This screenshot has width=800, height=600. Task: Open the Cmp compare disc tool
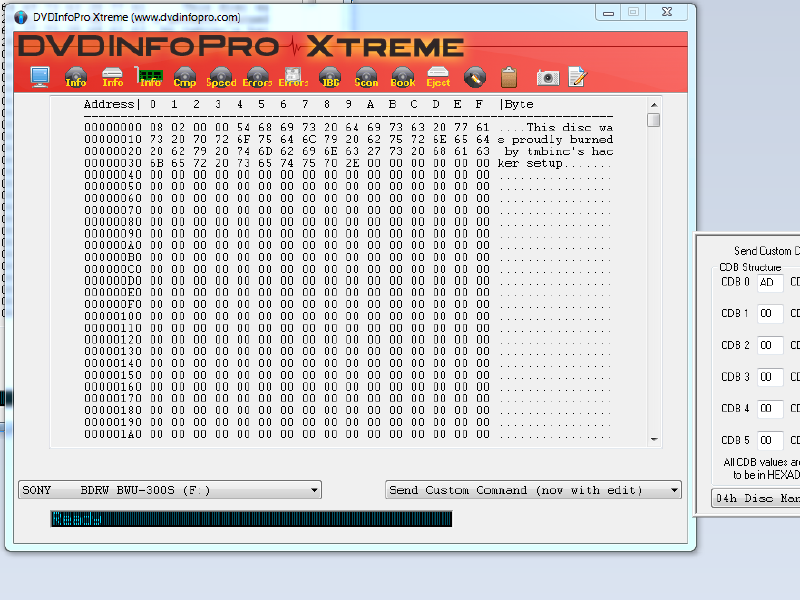click(x=184, y=76)
